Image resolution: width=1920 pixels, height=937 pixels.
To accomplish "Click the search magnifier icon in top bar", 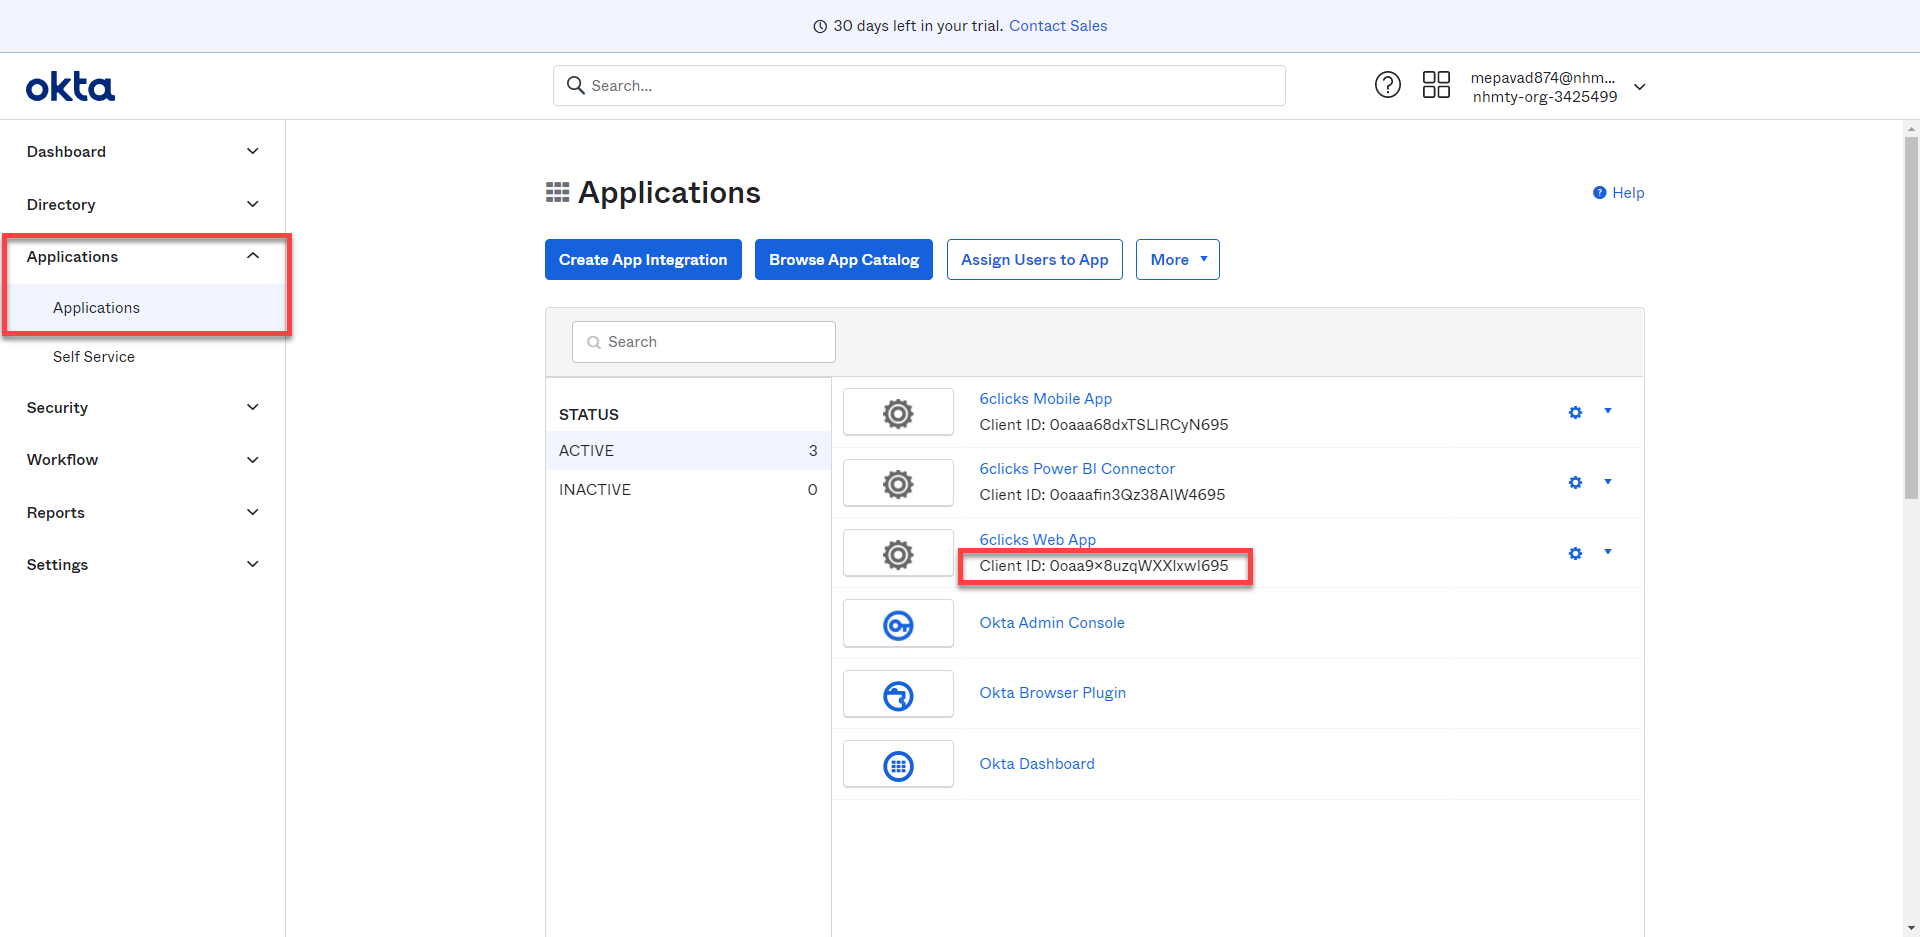I will [576, 85].
